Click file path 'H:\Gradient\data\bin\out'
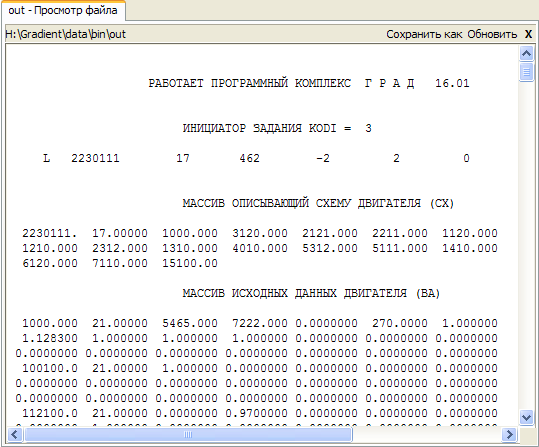539x447 pixels. click(66, 34)
